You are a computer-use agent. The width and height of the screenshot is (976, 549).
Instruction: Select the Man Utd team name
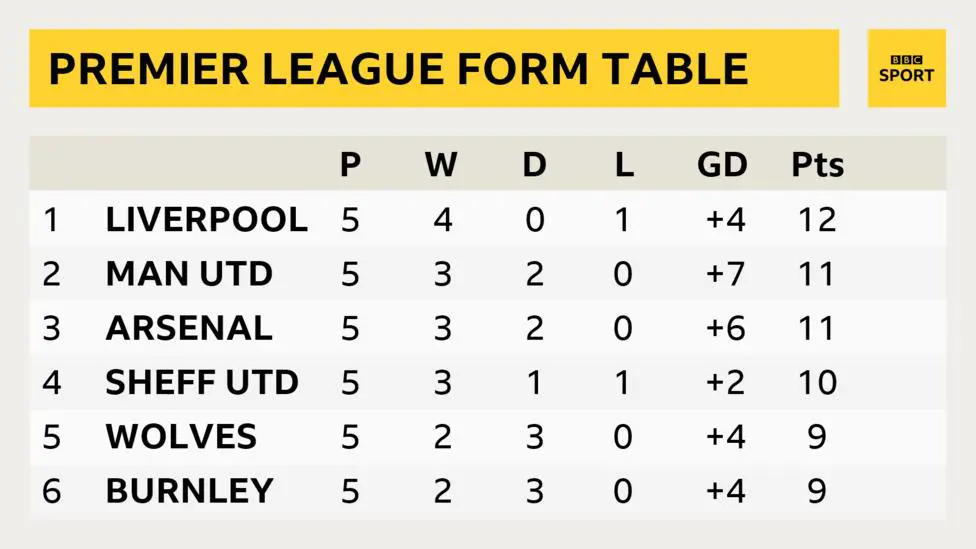click(x=189, y=273)
